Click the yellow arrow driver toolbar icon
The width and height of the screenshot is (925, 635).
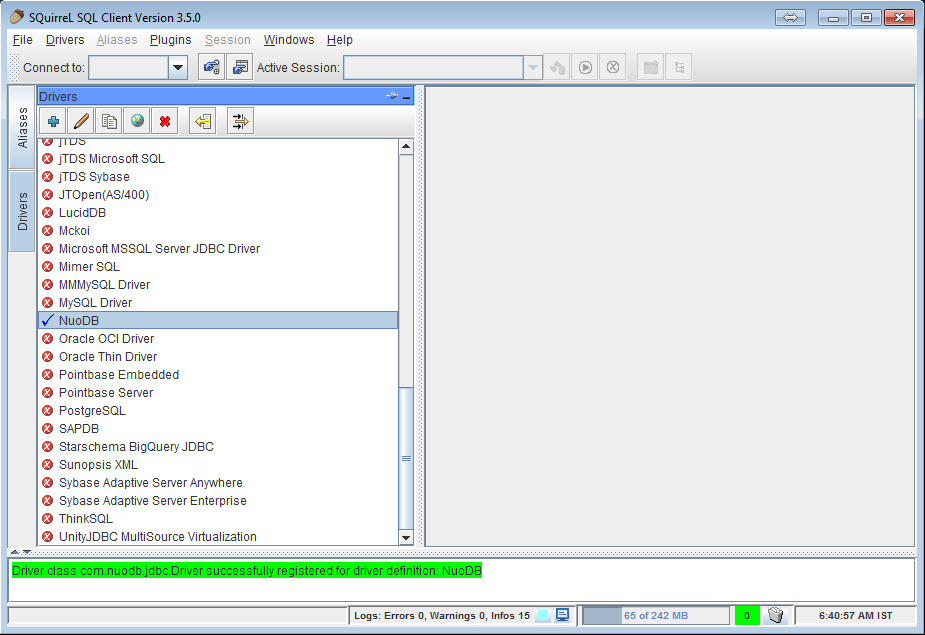coord(202,122)
